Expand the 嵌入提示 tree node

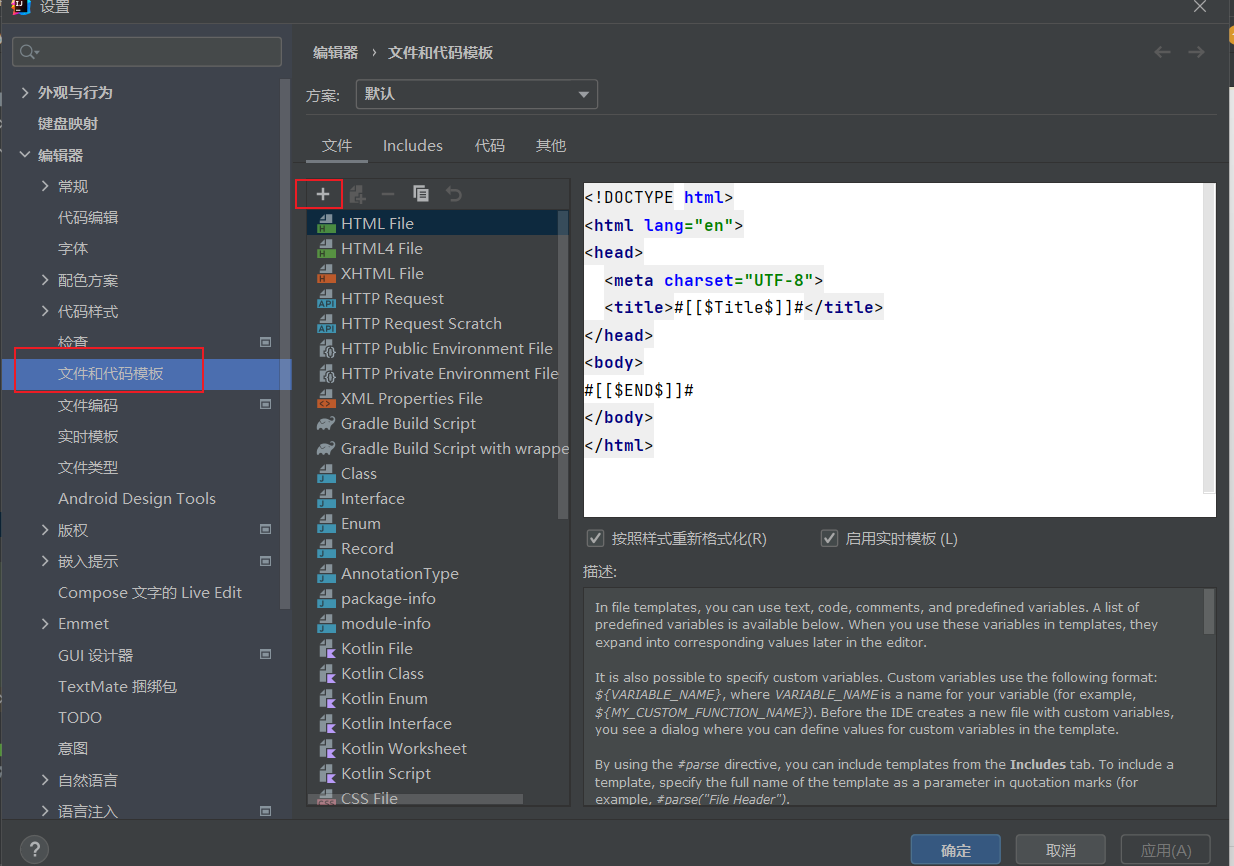pyautogui.click(x=45, y=561)
